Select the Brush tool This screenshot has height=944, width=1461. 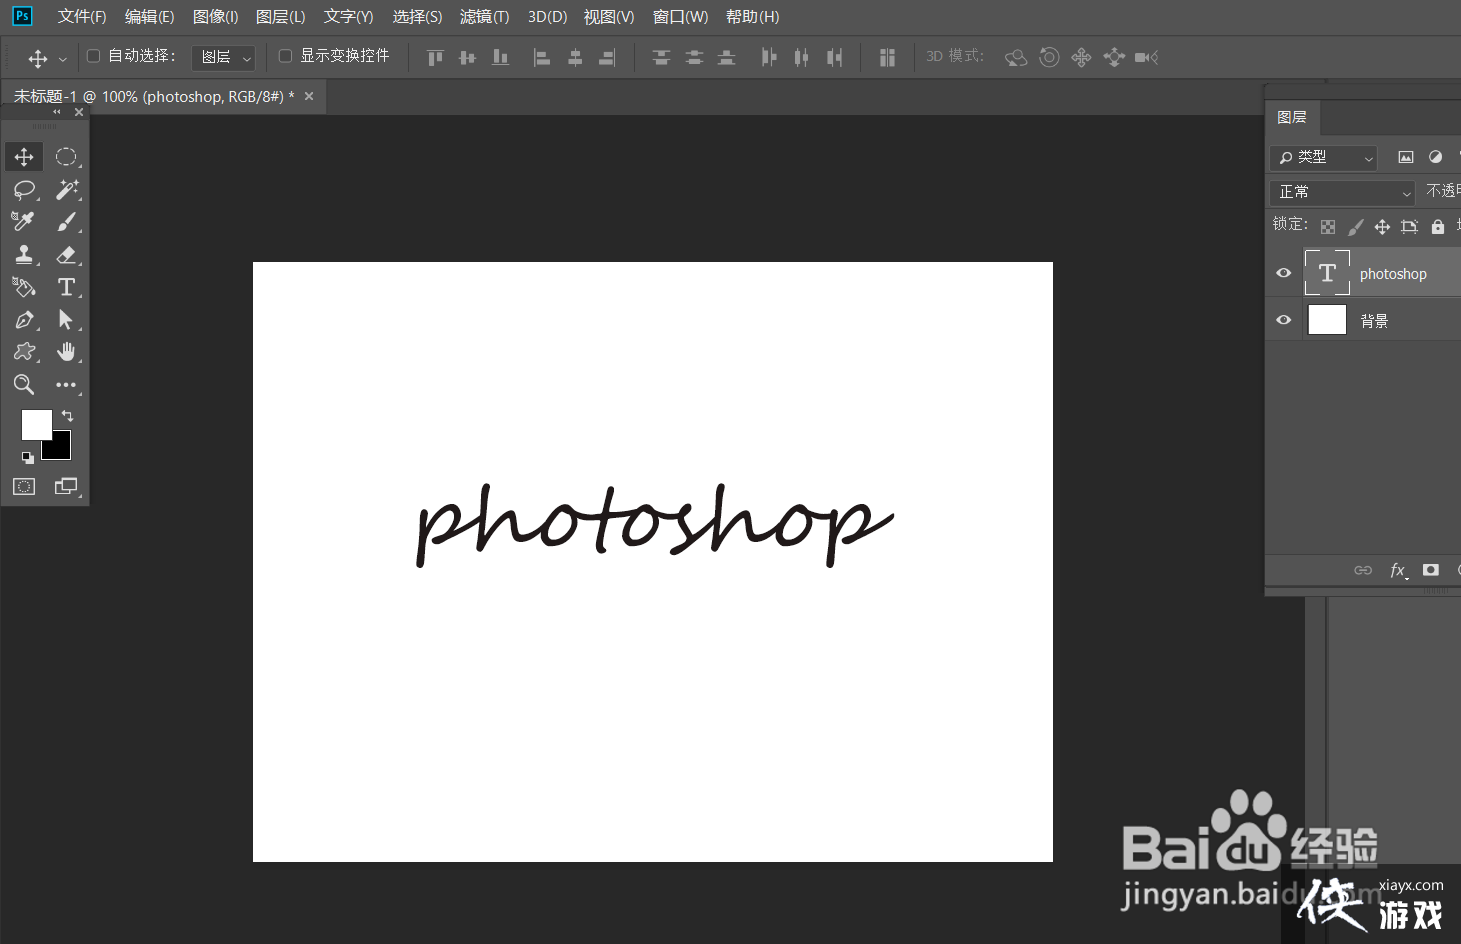pos(67,221)
